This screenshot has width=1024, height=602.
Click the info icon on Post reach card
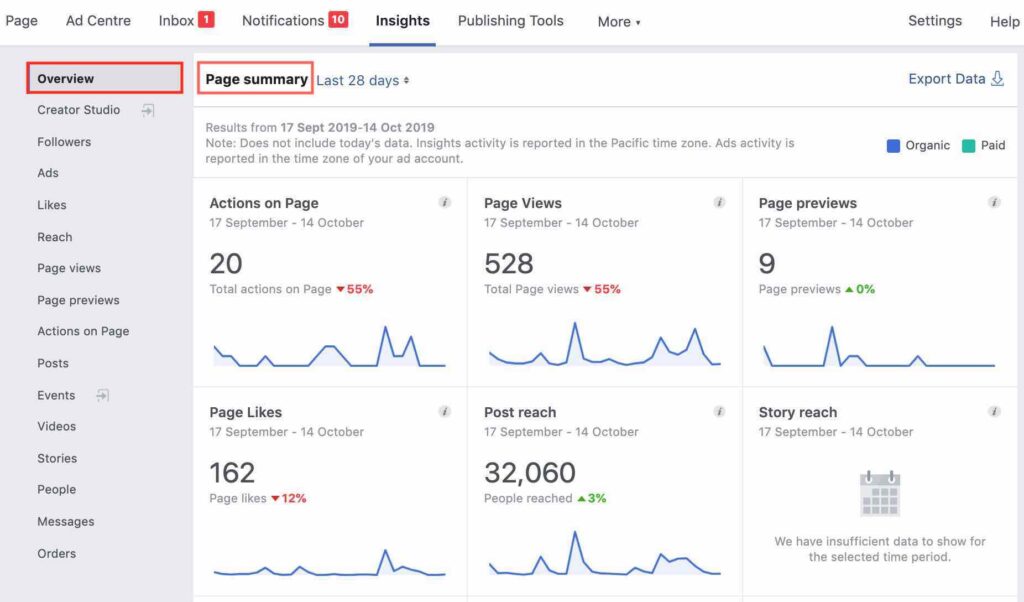(x=719, y=411)
